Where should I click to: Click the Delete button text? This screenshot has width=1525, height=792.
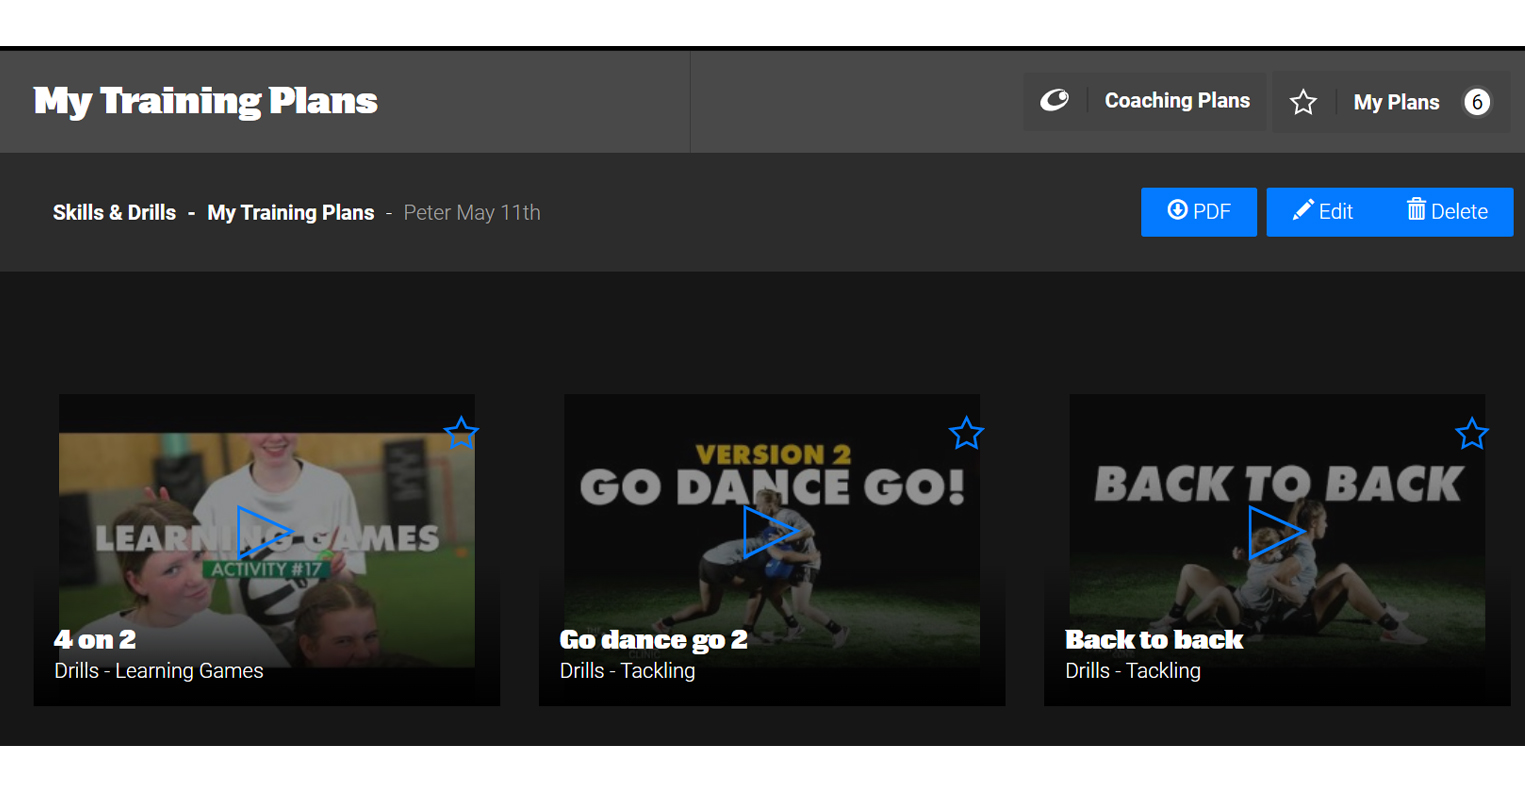click(1459, 212)
